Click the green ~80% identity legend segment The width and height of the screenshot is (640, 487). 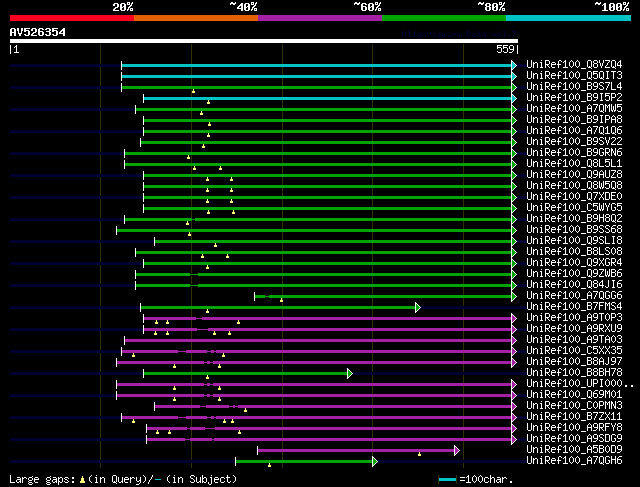[444, 18]
